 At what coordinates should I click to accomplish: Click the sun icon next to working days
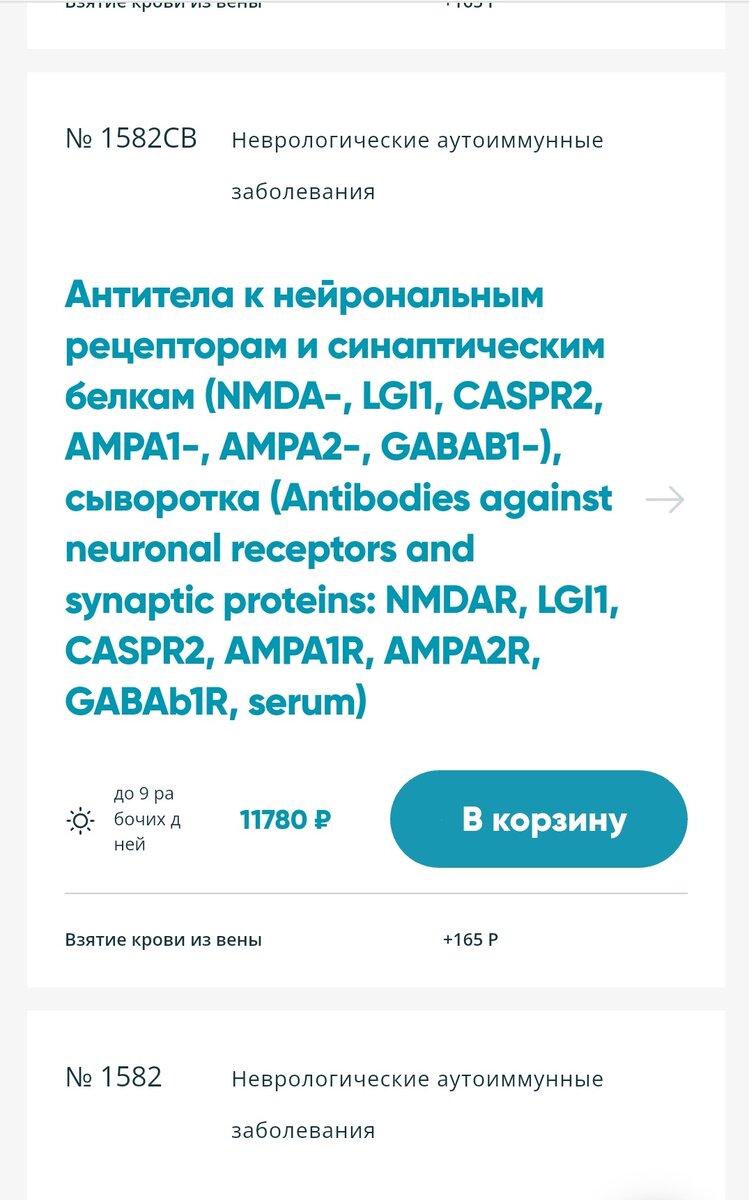[x=80, y=821]
